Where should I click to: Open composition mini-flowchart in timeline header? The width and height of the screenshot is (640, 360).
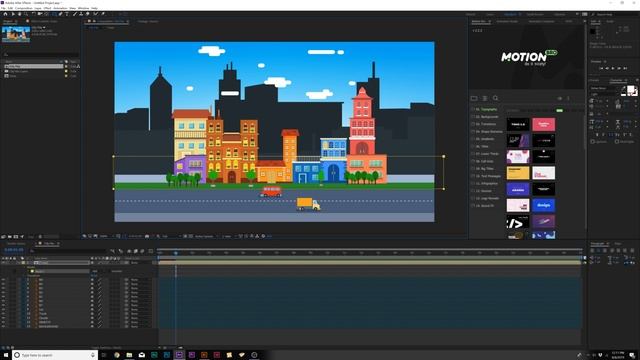pyautogui.click(x=113, y=251)
